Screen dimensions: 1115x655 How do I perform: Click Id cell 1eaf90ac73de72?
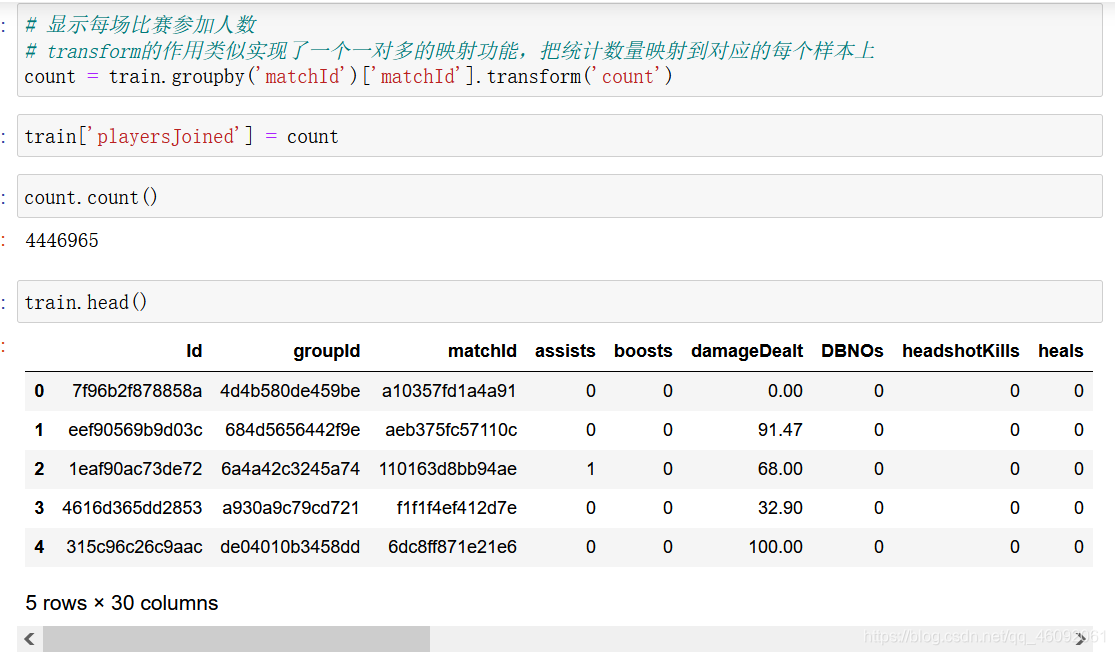[135, 469]
